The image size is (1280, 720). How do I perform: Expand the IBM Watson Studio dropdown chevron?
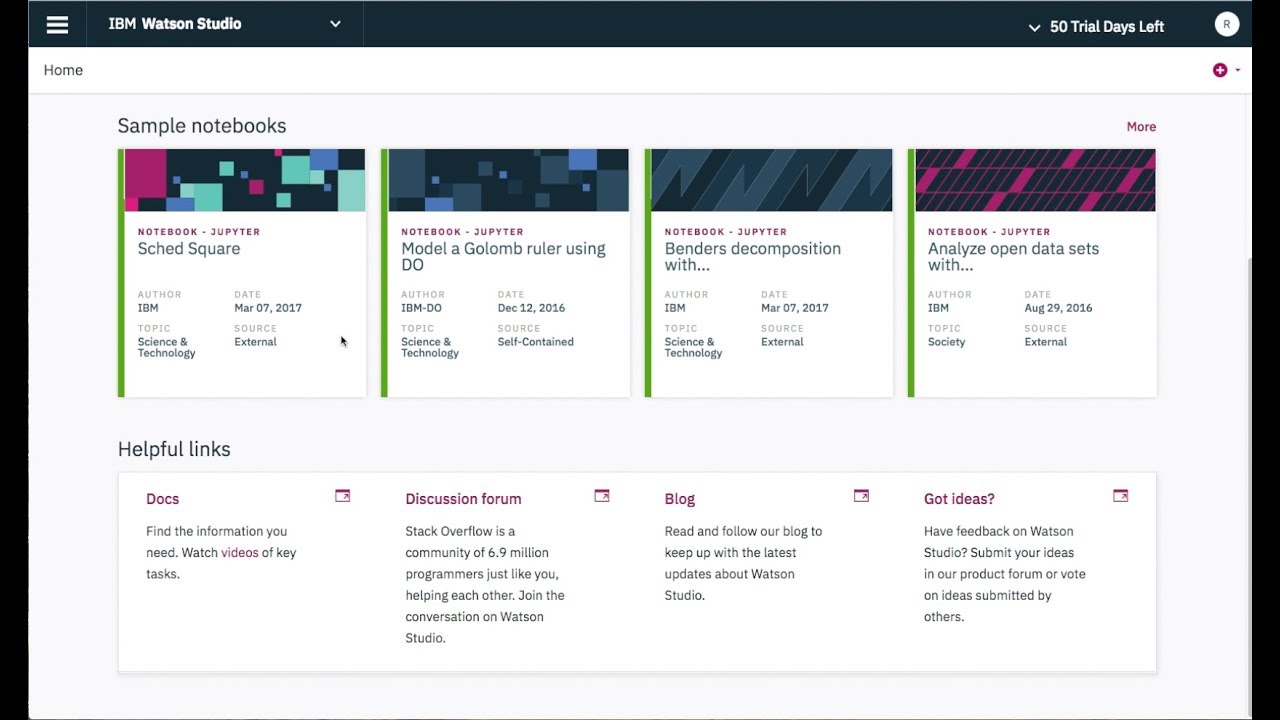coord(335,24)
